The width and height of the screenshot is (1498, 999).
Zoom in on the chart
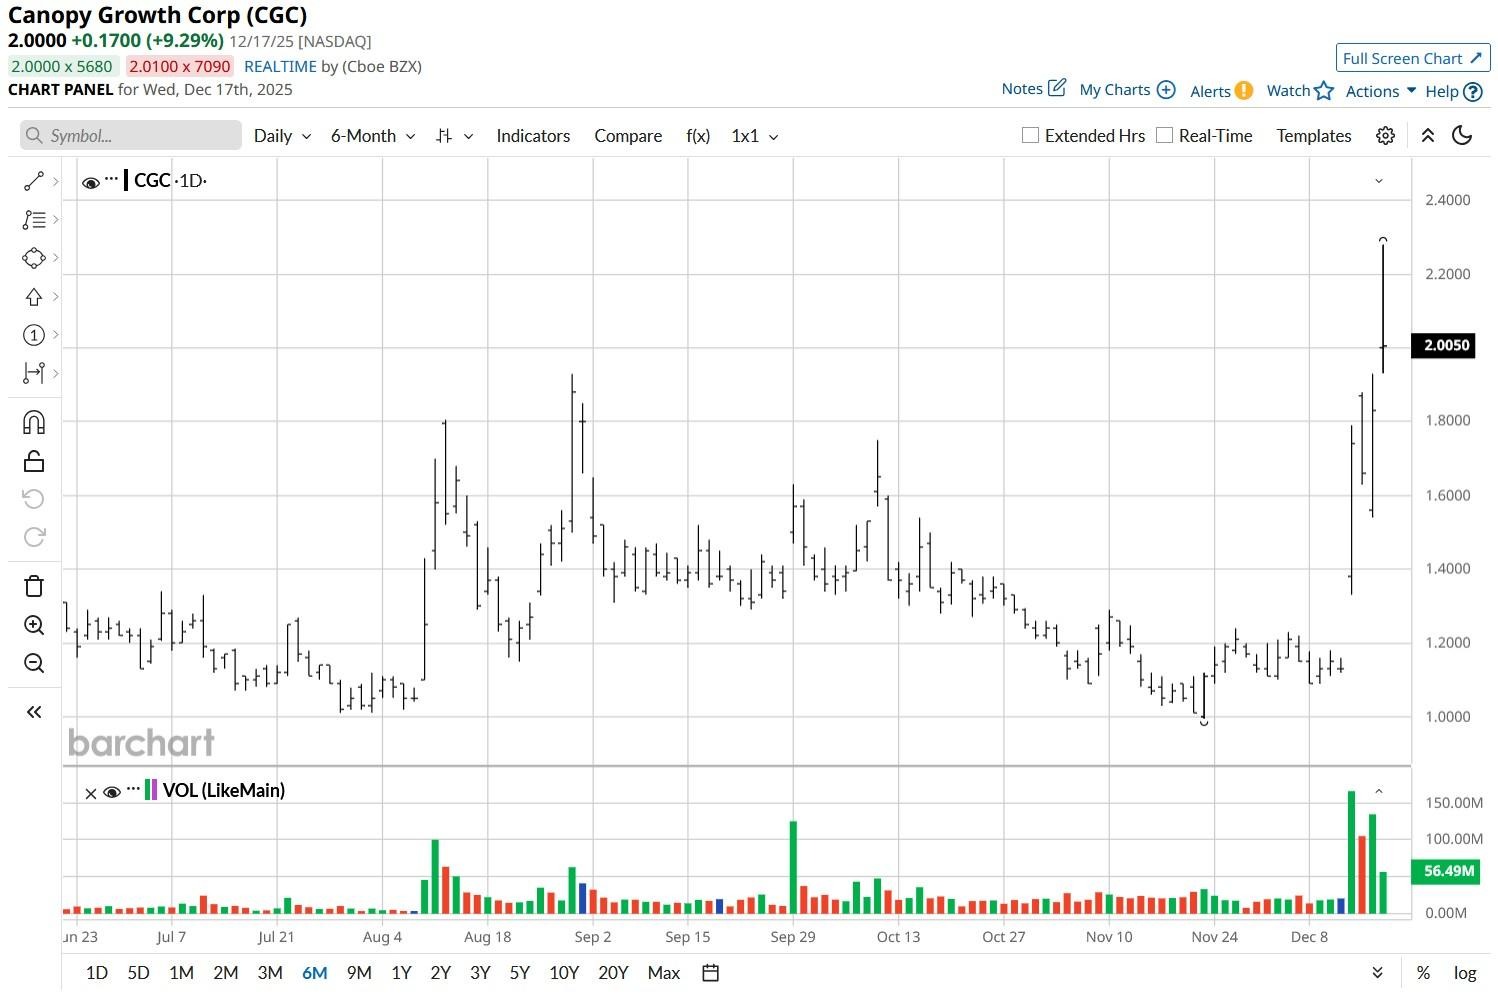[x=34, y=625]
